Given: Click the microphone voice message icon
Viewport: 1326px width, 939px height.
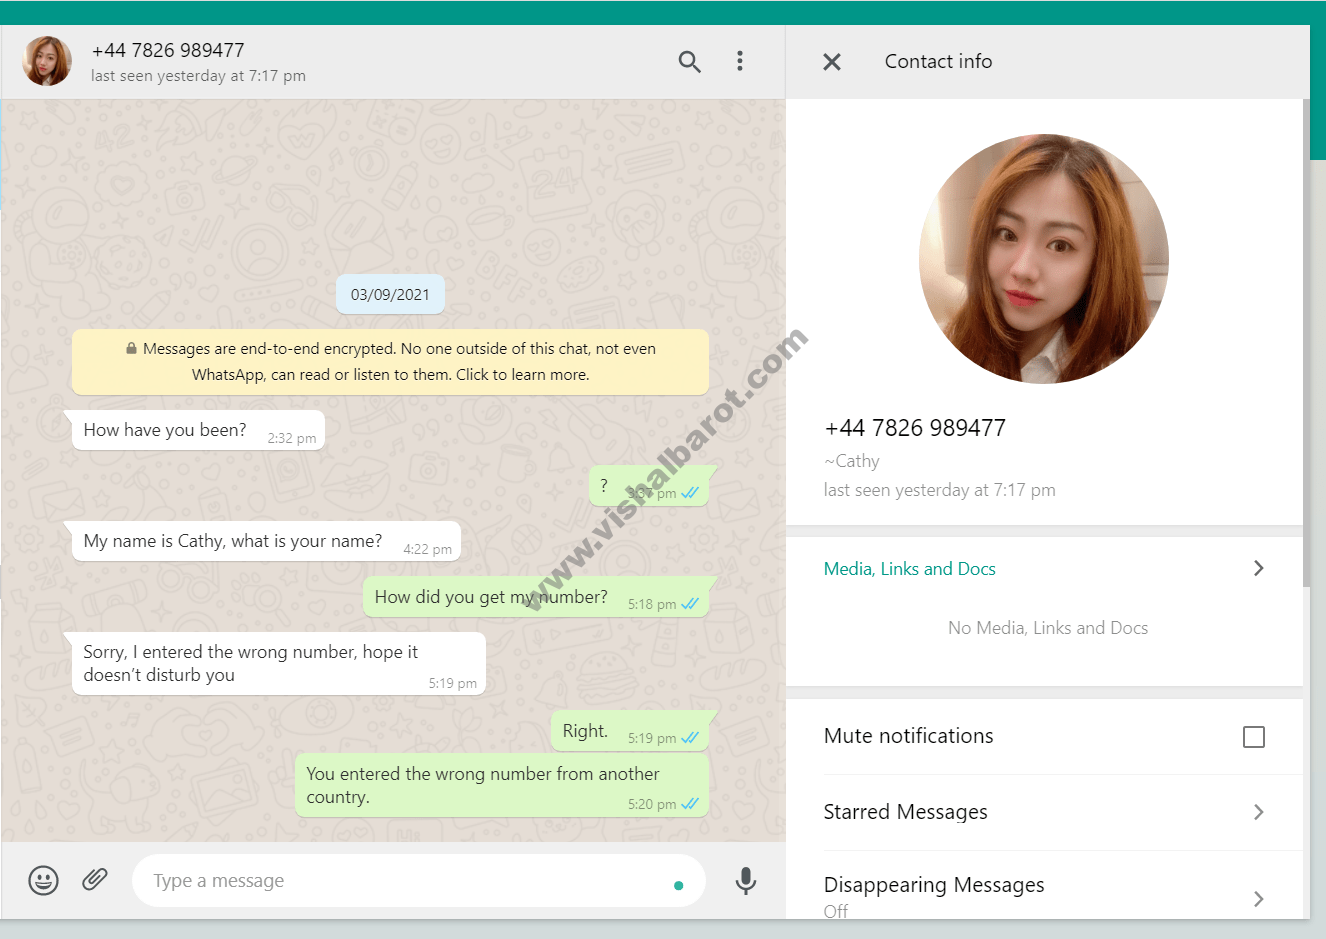Looking at the screenshot, I should [x=746, y=880].
